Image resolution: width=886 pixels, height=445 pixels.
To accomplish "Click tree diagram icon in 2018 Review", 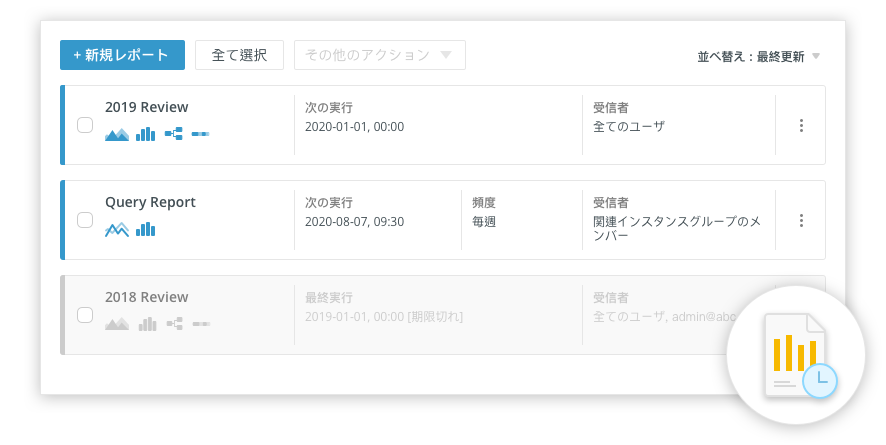I will pos(175,324).
